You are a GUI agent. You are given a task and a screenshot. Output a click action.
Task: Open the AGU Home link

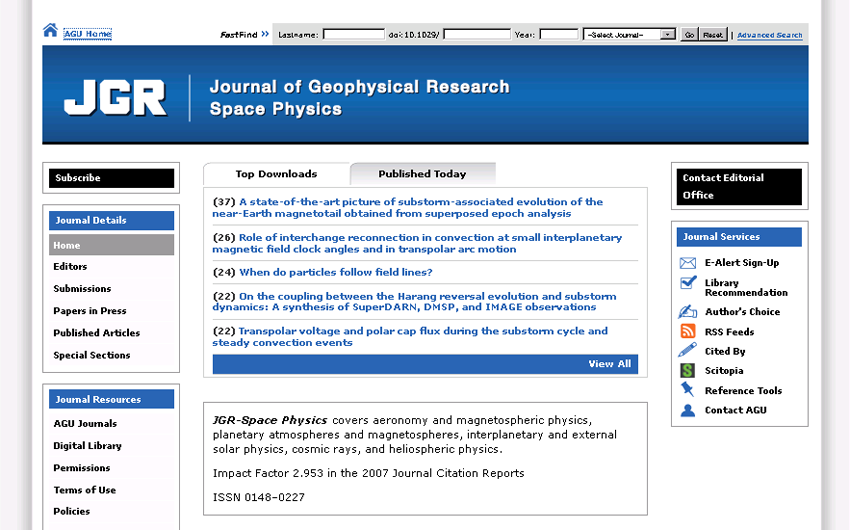[x=88, y=34]
